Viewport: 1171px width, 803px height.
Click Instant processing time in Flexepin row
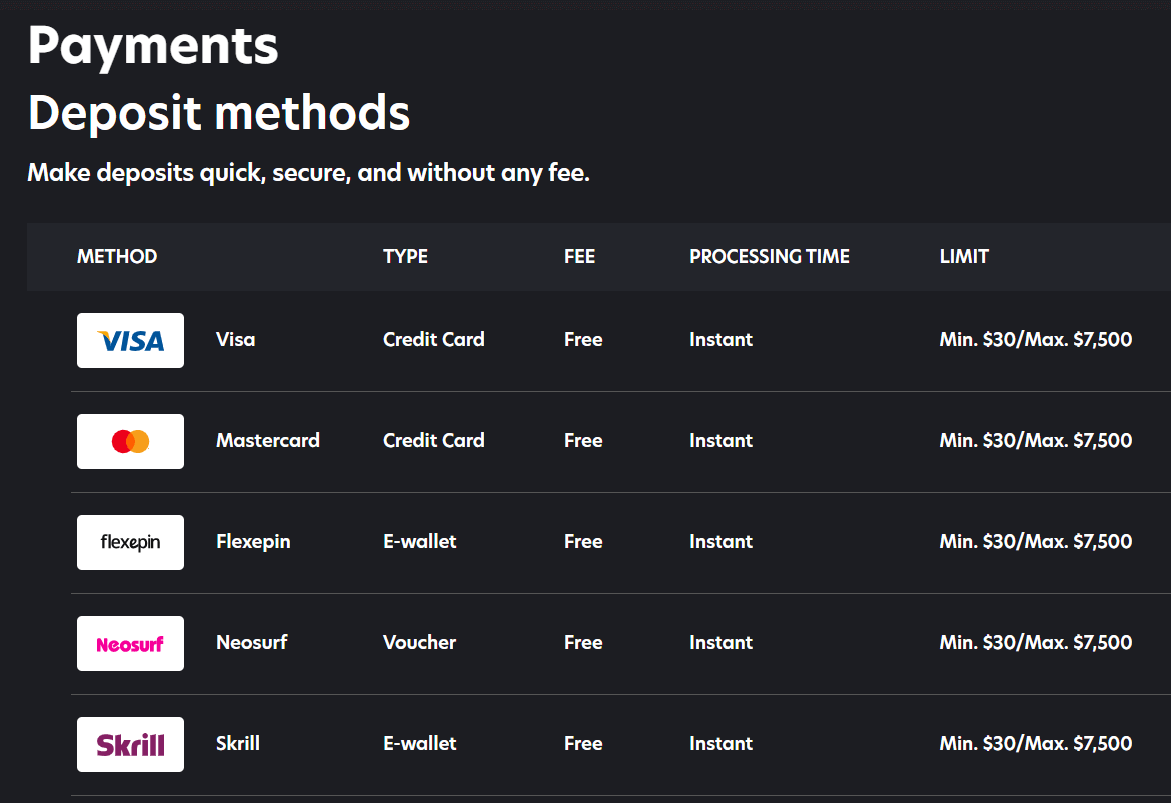pos(721,542)
